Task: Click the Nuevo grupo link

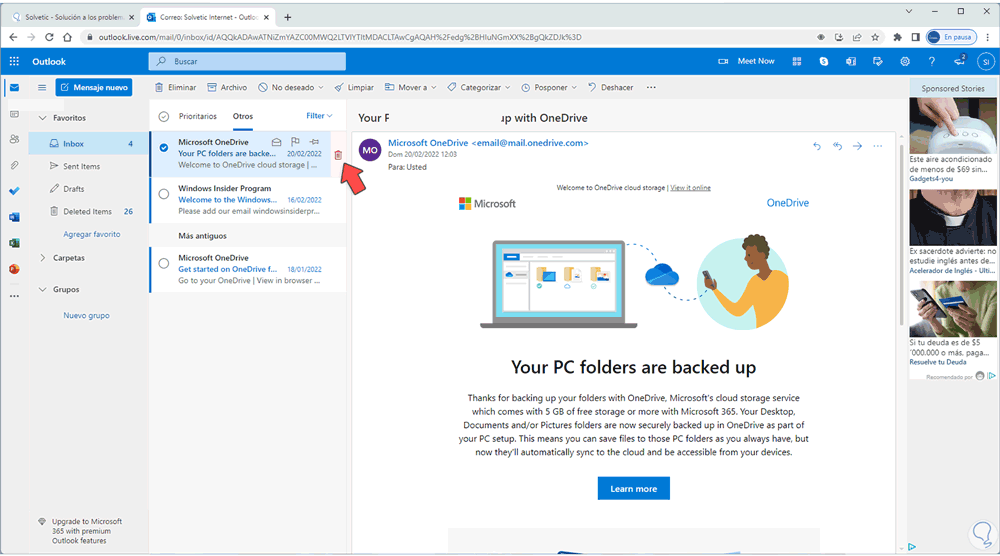Action: pos(86,315)
